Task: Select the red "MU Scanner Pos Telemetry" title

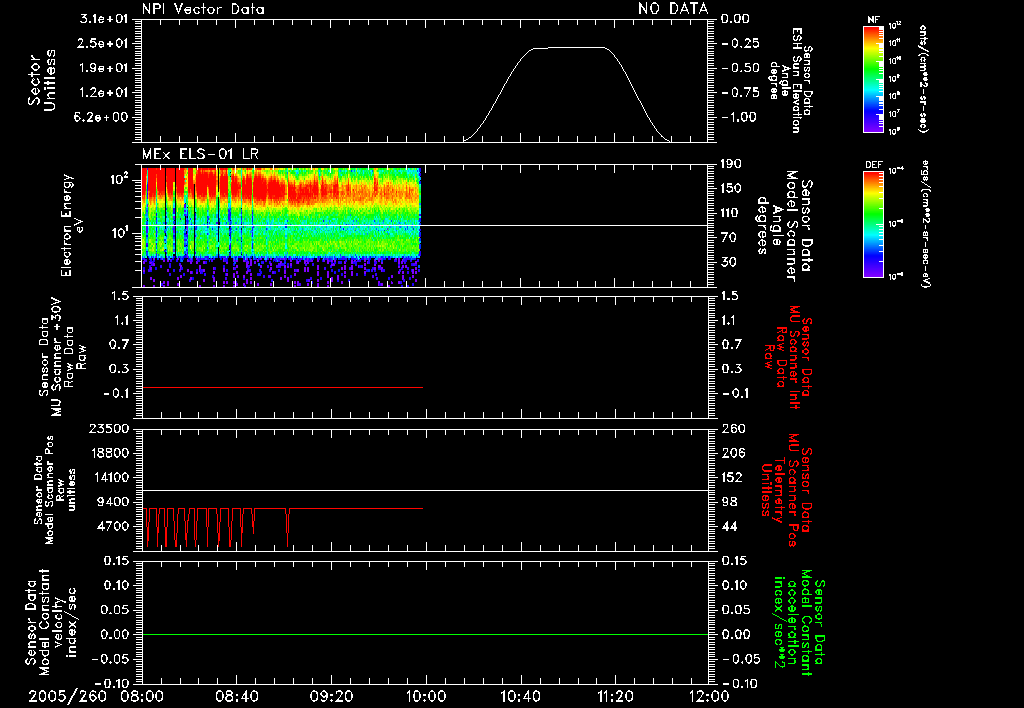Action: [x=786, y=490]
